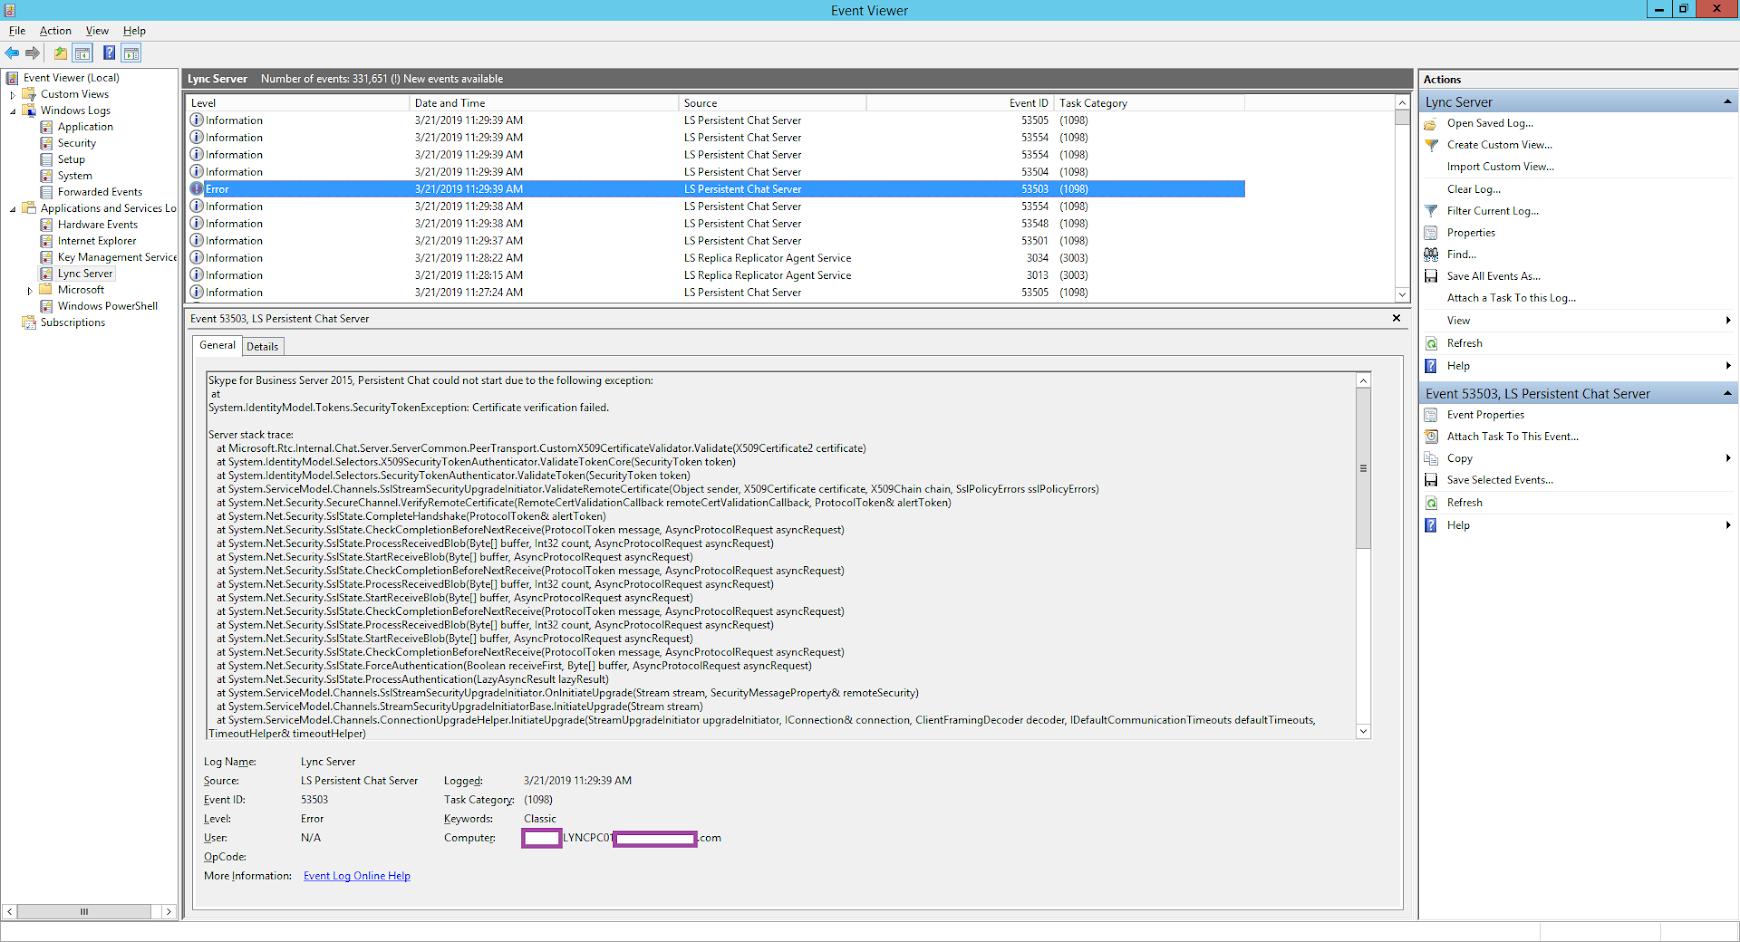This screenshot has width=1740, height=942.
Task: Click the Security log icon in the tree
Action: coord(47,143)
